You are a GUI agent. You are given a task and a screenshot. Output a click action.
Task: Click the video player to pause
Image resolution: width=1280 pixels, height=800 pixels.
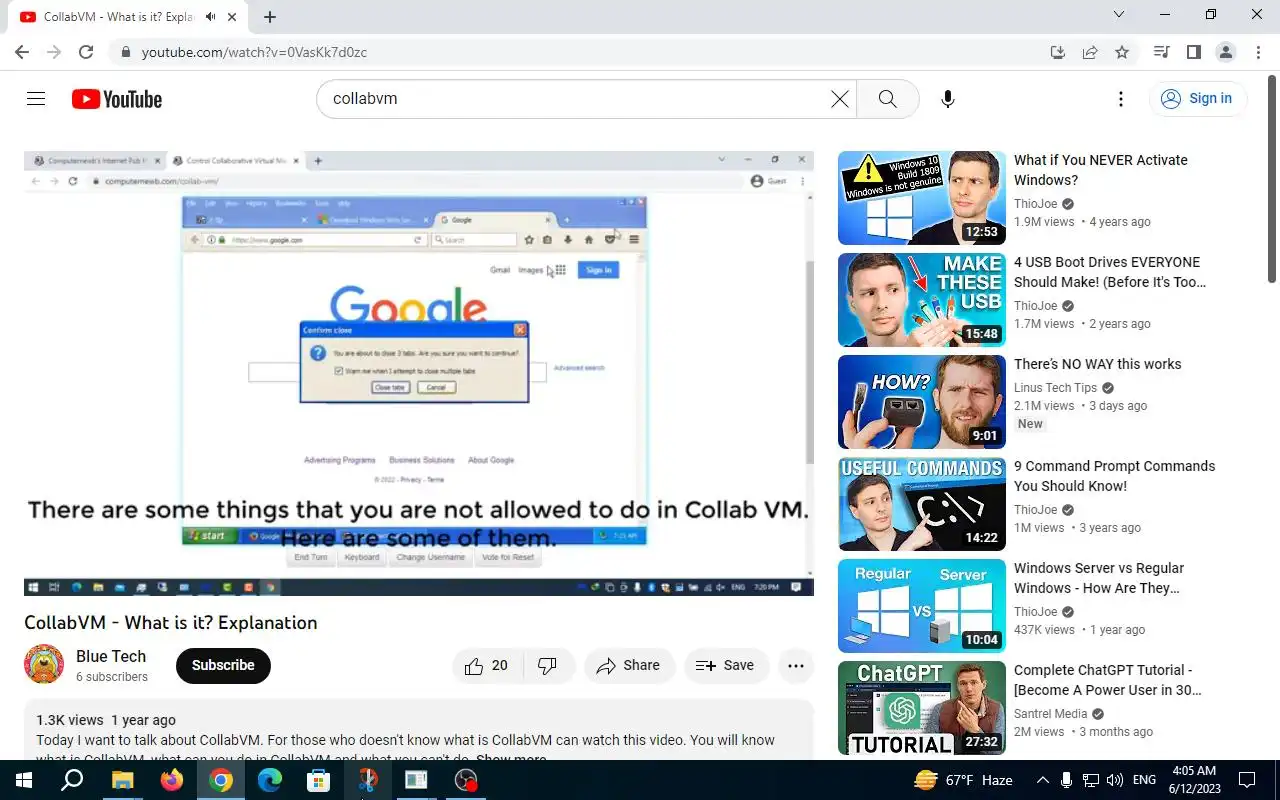pos(419,373)
